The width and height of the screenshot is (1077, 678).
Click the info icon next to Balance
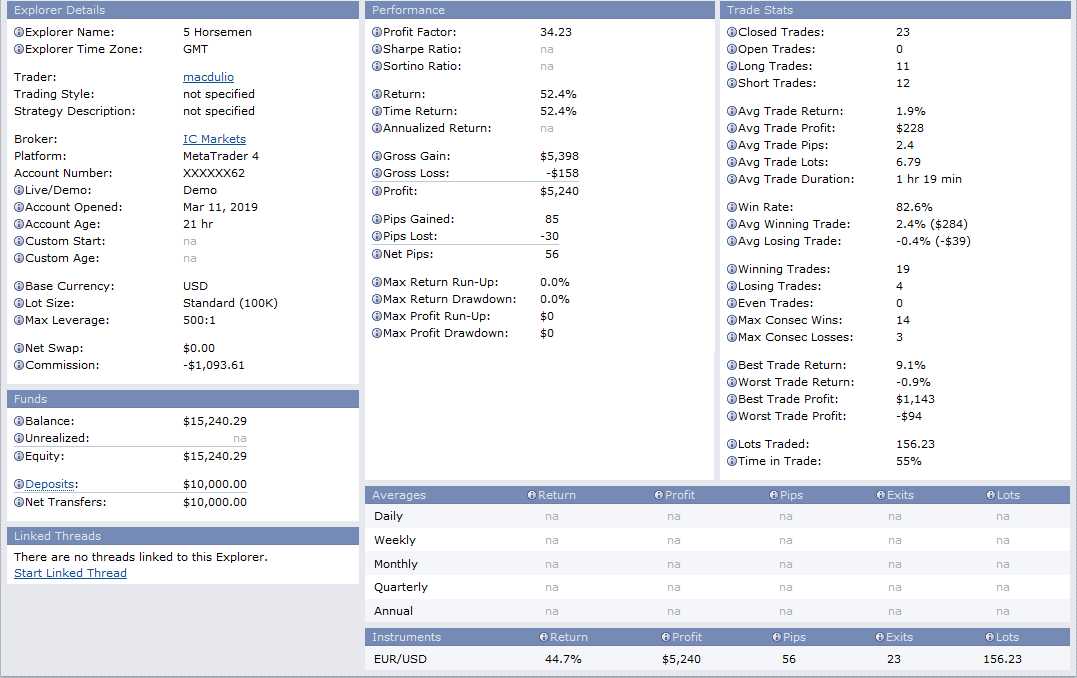19,422
